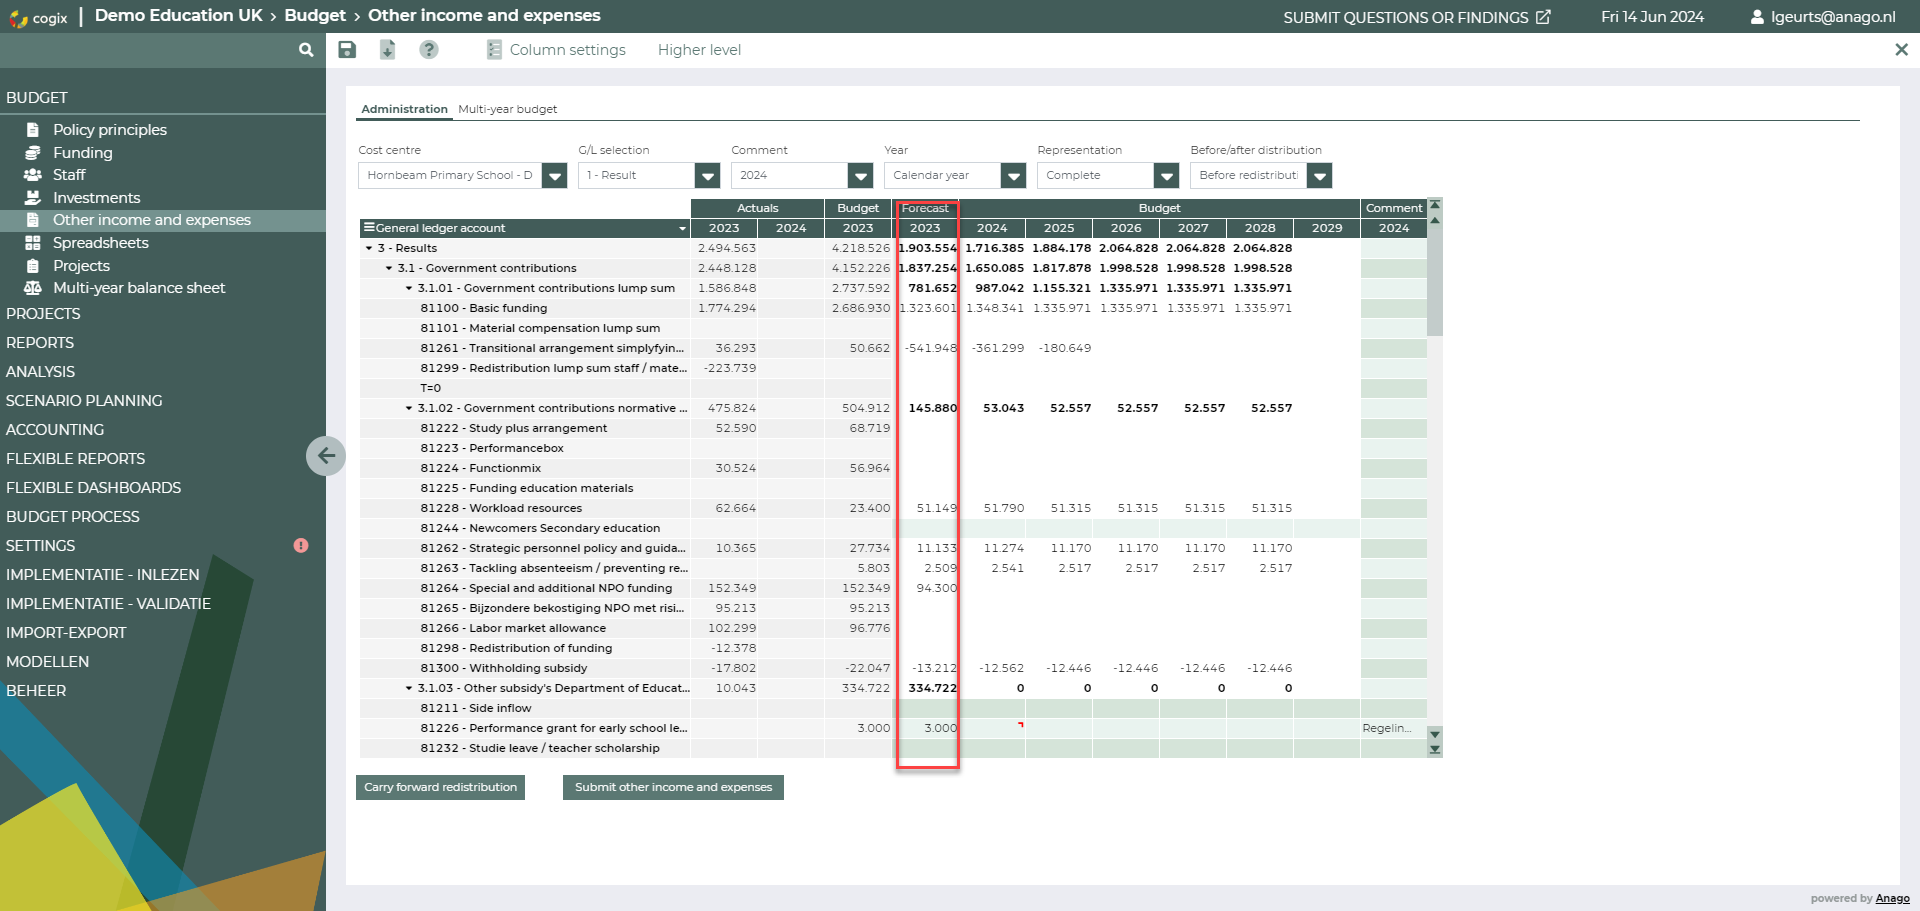Open the General ledger account menu icon
The width and height of the screenshot is (1920, 911).
[x=368, y=228]
